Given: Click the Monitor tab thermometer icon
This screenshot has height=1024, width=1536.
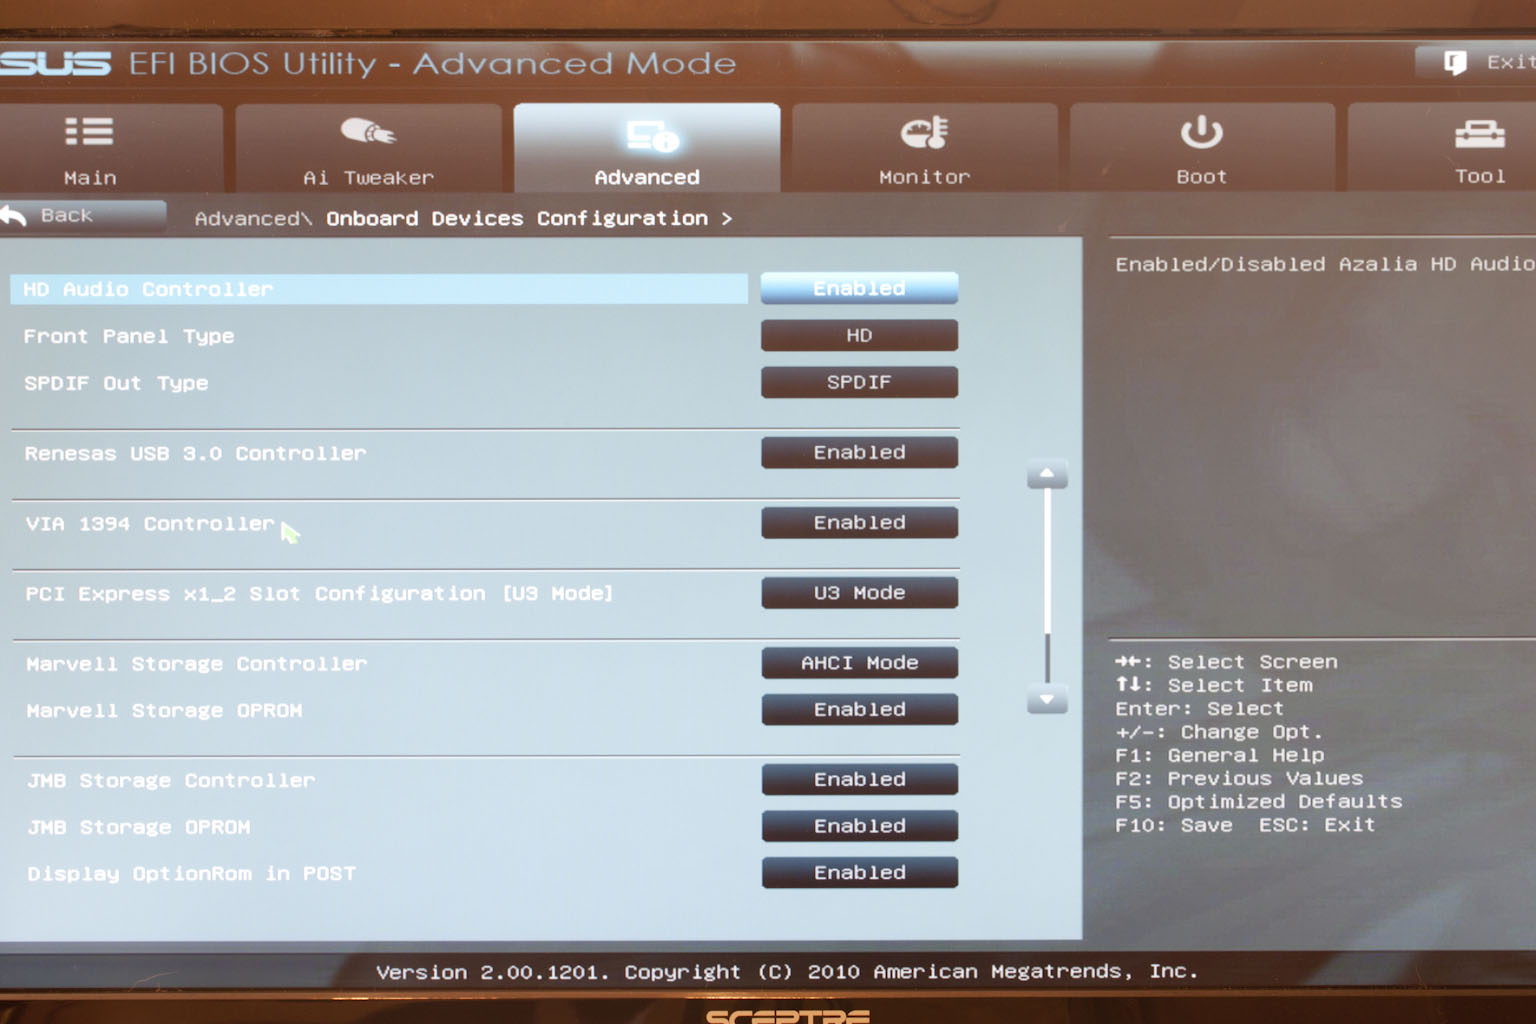Looking at the screenshot, I should coord(924,132).
